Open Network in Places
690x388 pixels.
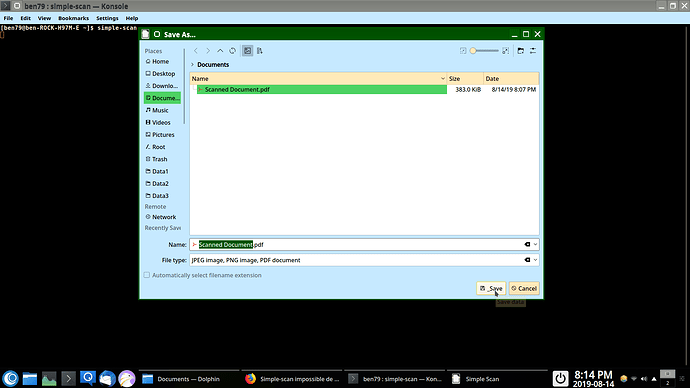pyautogui.click(x=162, y=217)
